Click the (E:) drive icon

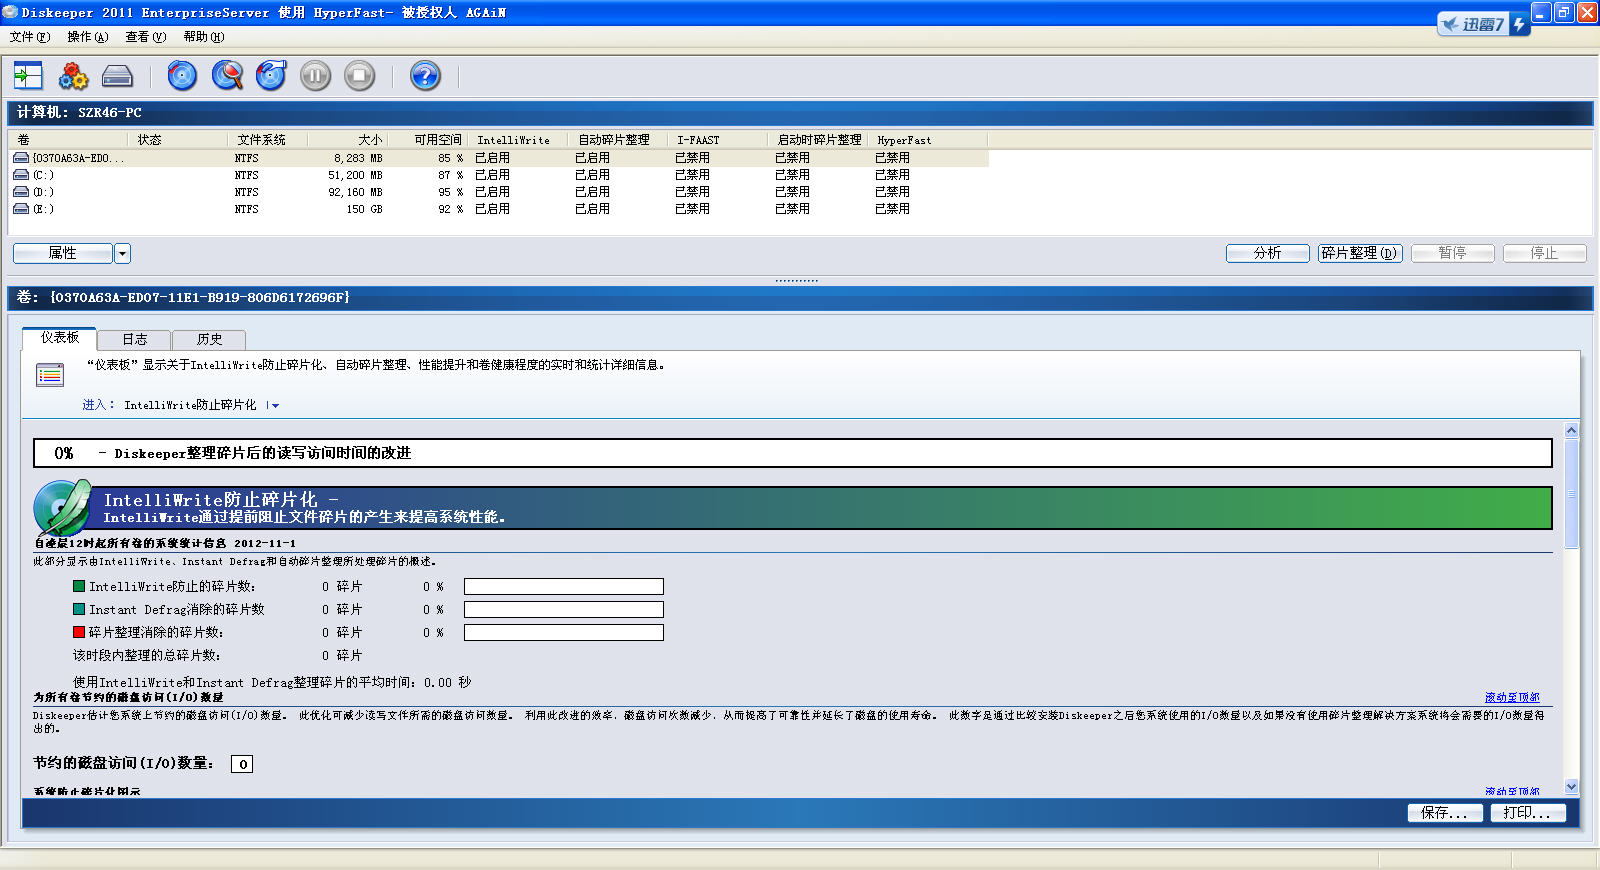(x=21, y=209)
